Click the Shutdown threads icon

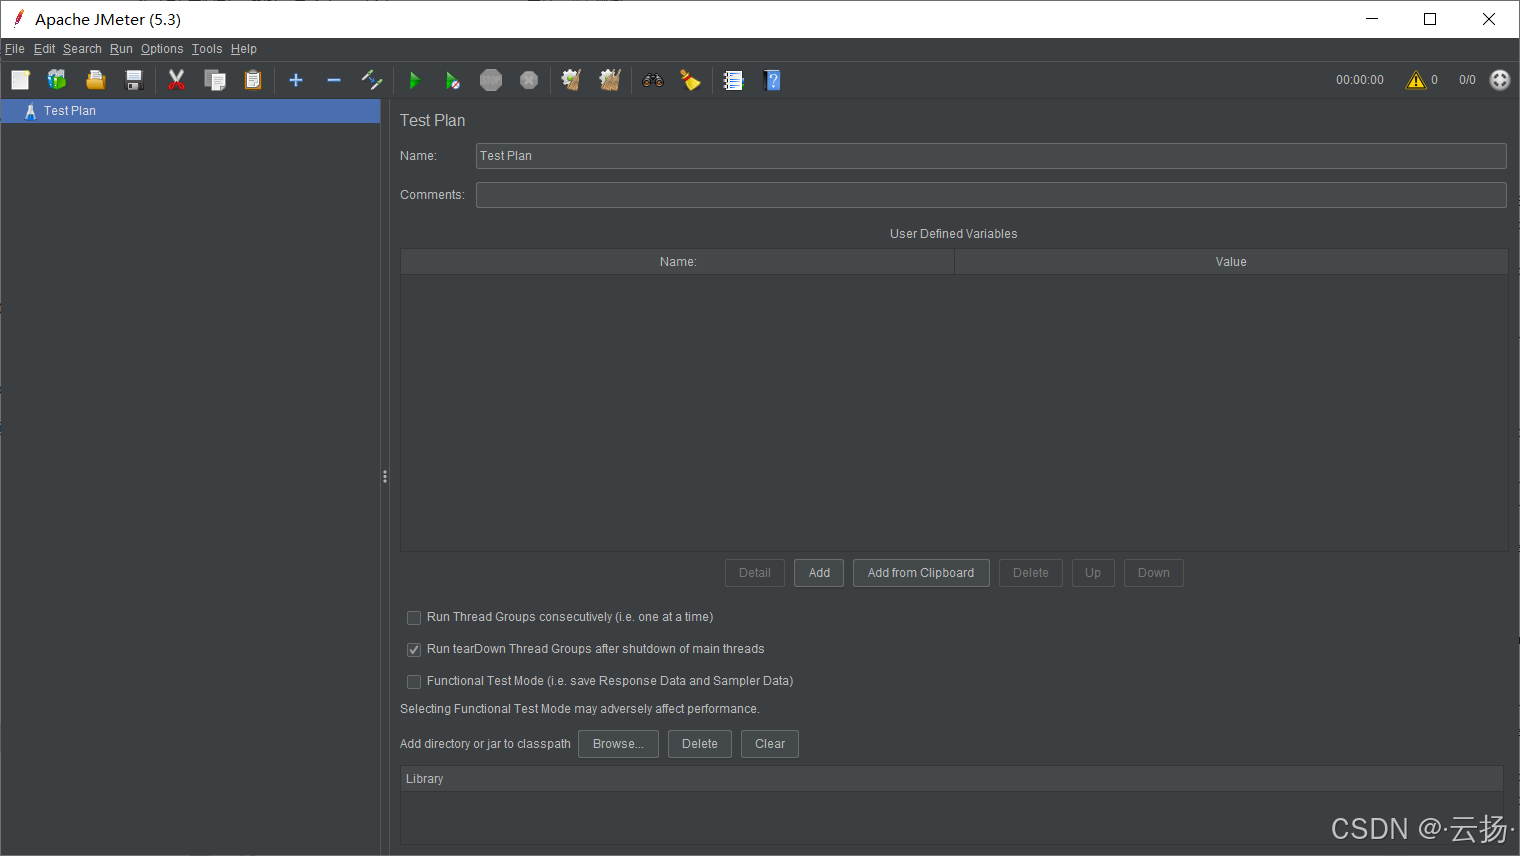tap(529, 80)
